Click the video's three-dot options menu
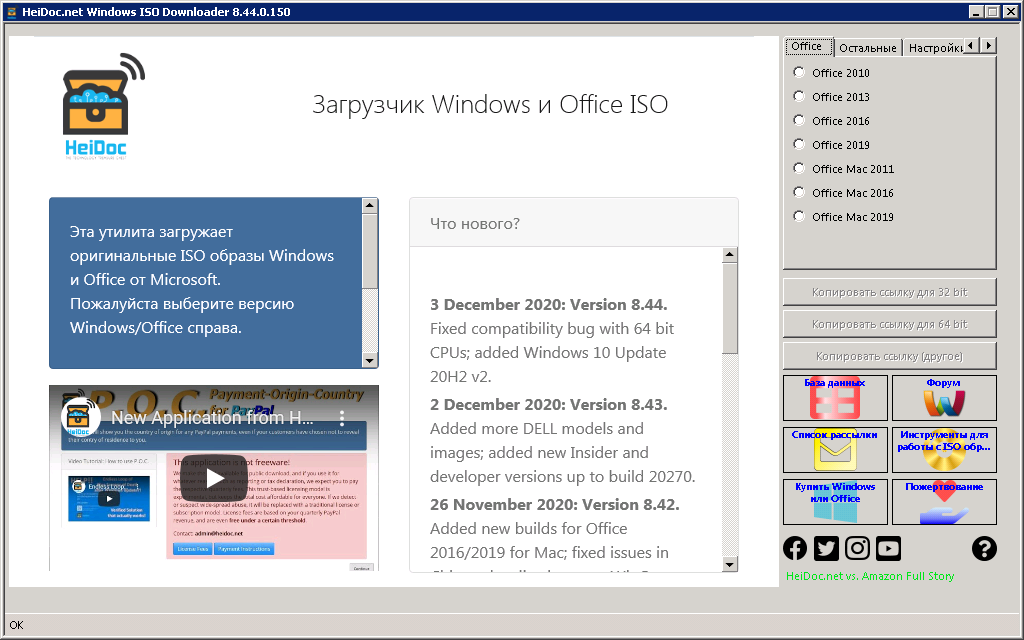This screenshot has width=1024, height=640. pos(342,417)
